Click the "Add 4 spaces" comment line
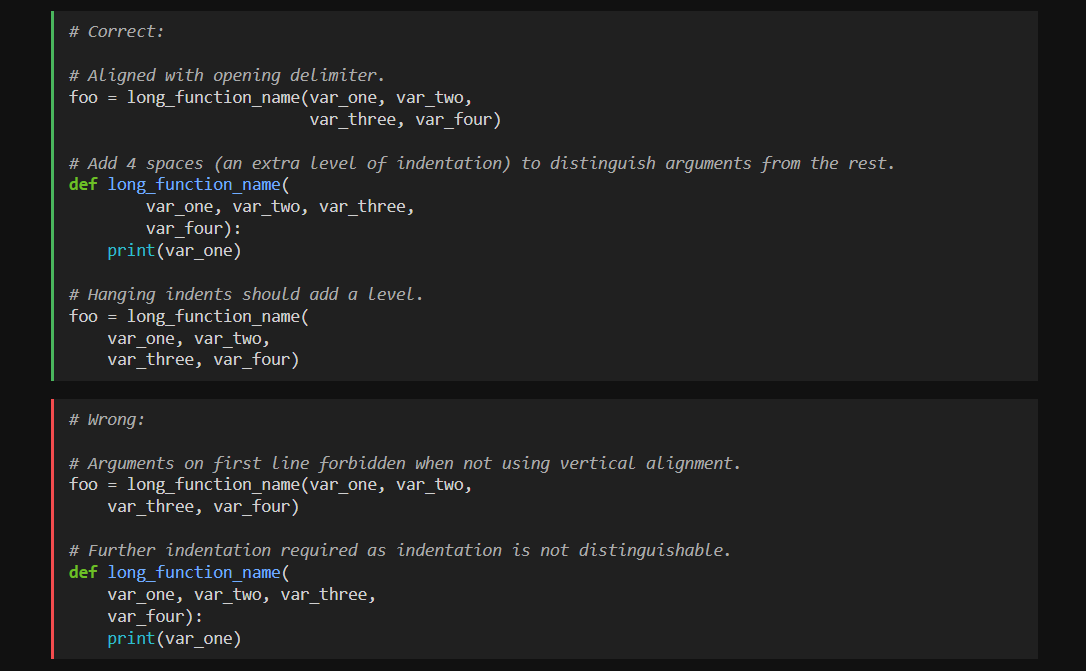 (481, 163)
